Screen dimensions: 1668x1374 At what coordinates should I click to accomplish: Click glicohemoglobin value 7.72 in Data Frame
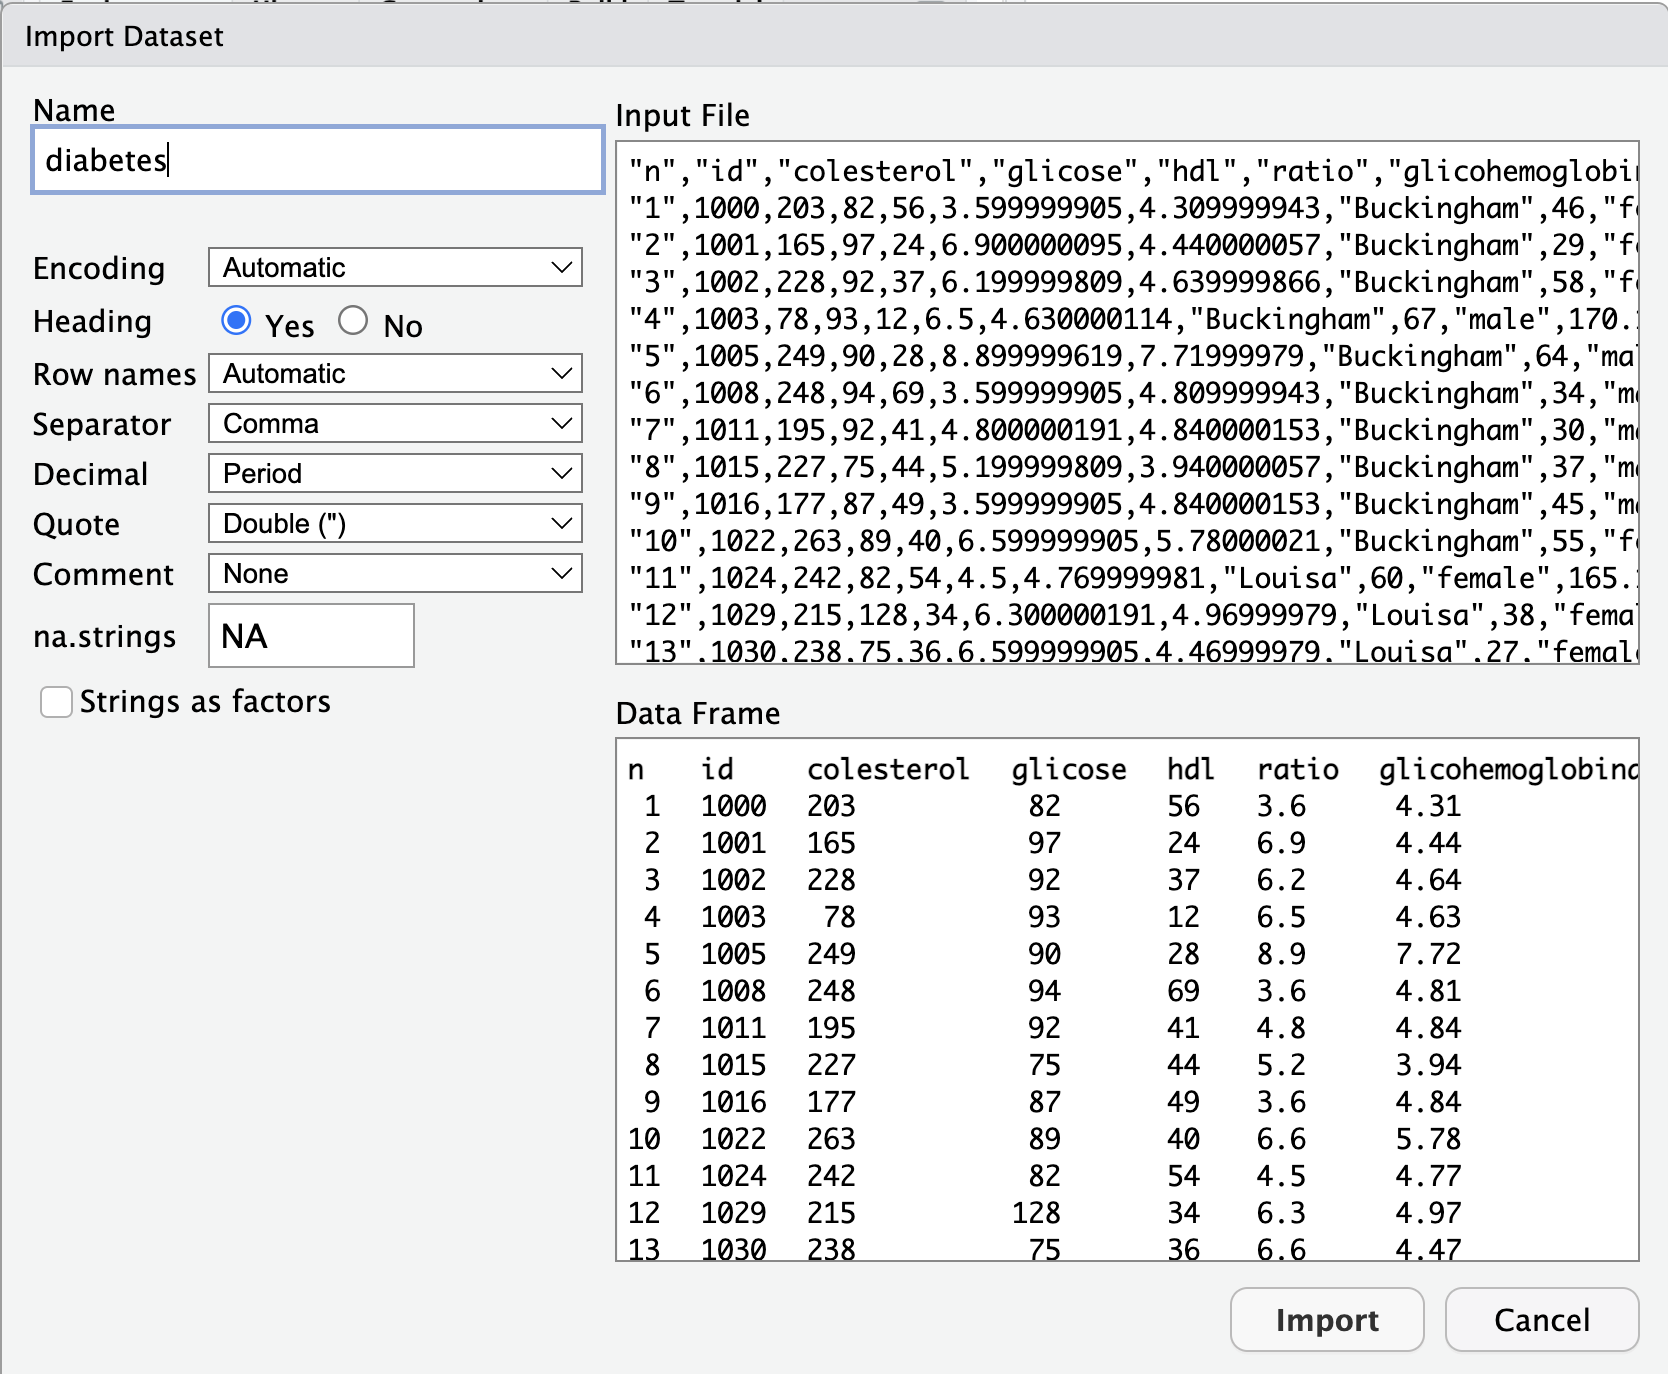point(1428,954)
